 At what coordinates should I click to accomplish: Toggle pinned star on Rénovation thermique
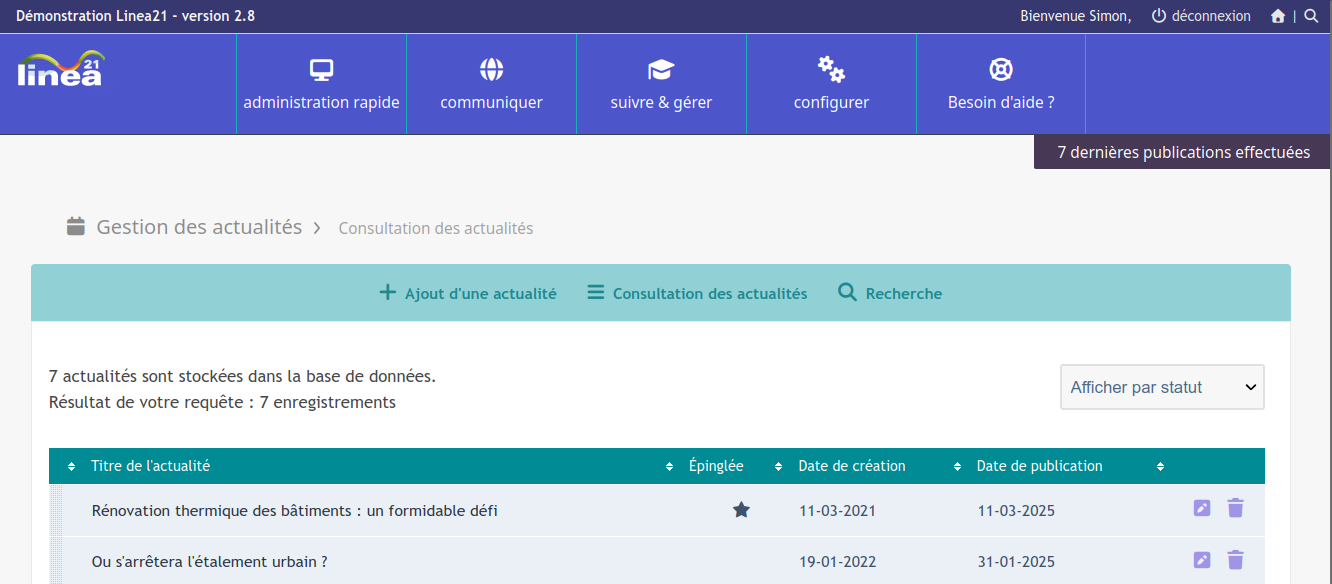741,510
